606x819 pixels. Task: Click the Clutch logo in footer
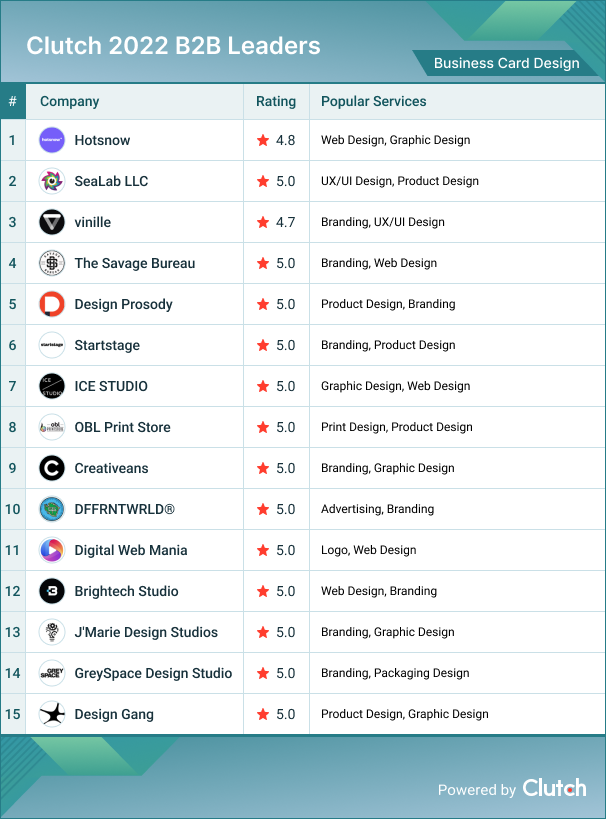coord(554,788)
